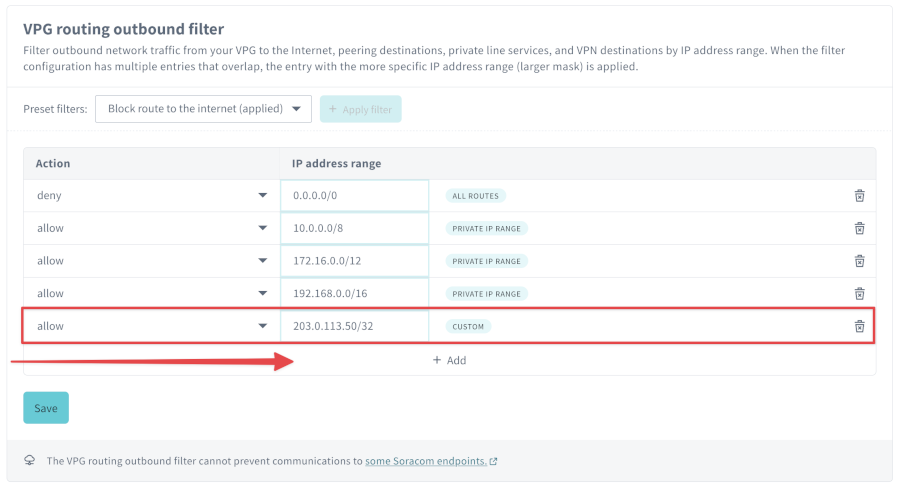Edit the 0.0.0.0/0 IP range field
Screen dimensions: 900x486
(355, 196)
